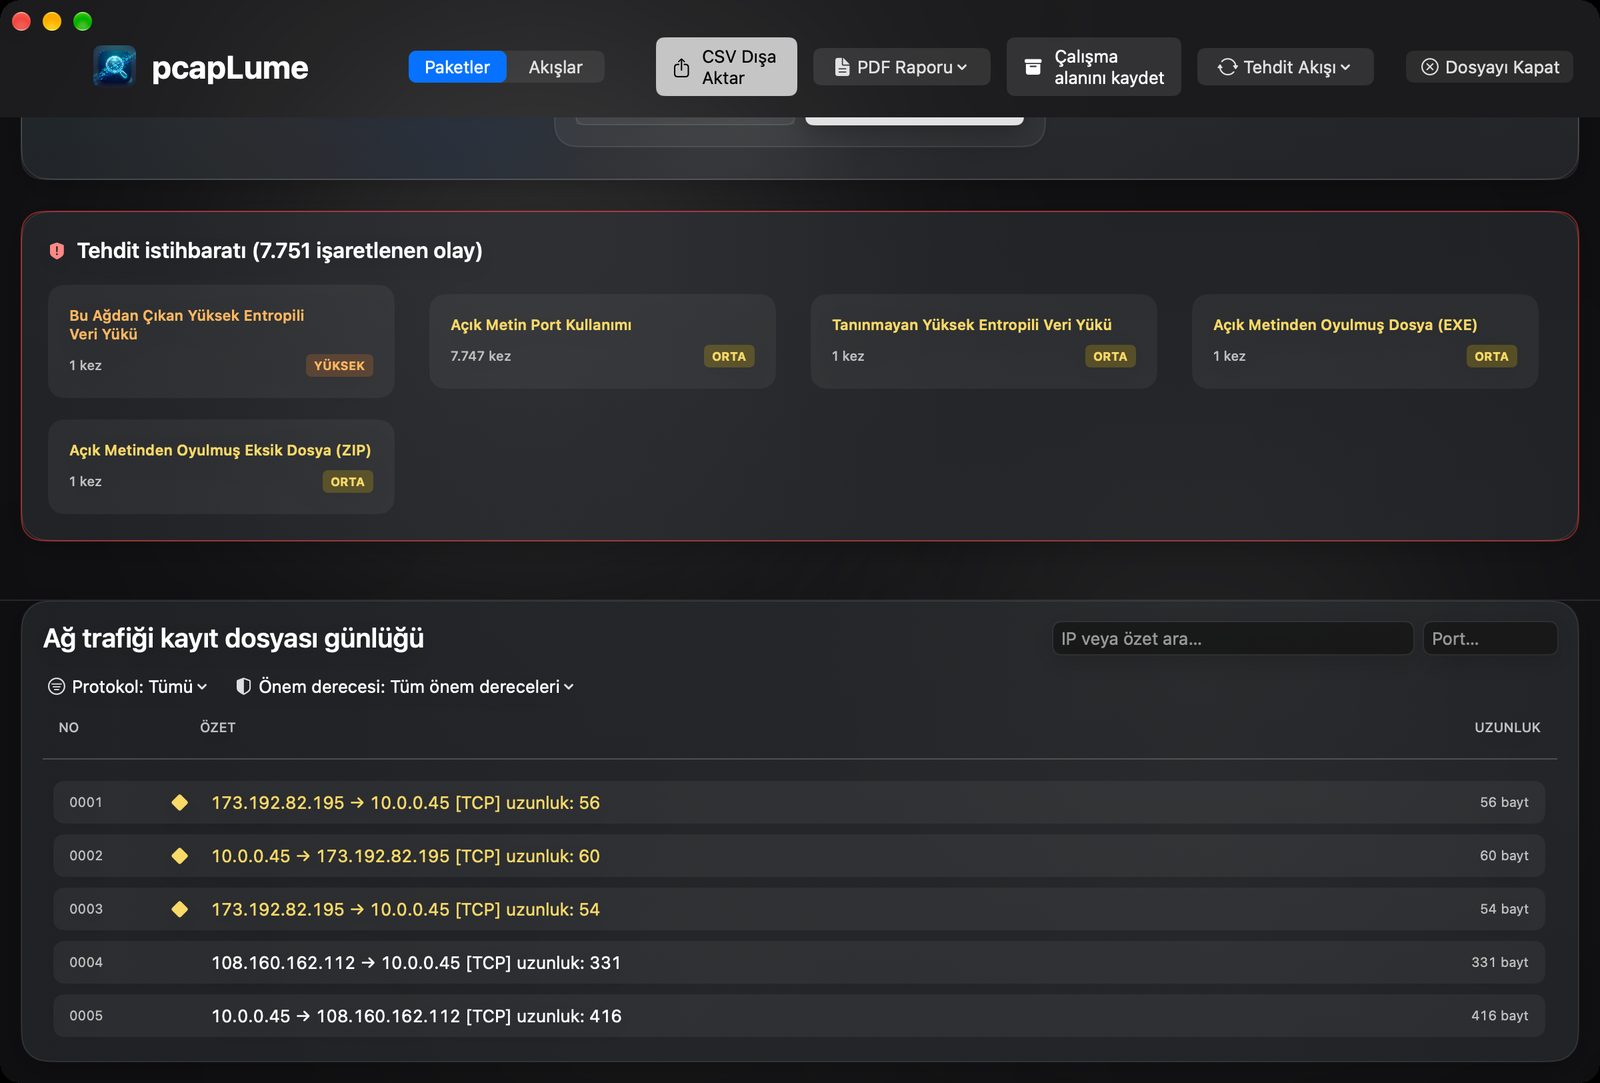Open the Protokol: Tümü filter dropdown
The image size is (1600, 1083).
128,687
